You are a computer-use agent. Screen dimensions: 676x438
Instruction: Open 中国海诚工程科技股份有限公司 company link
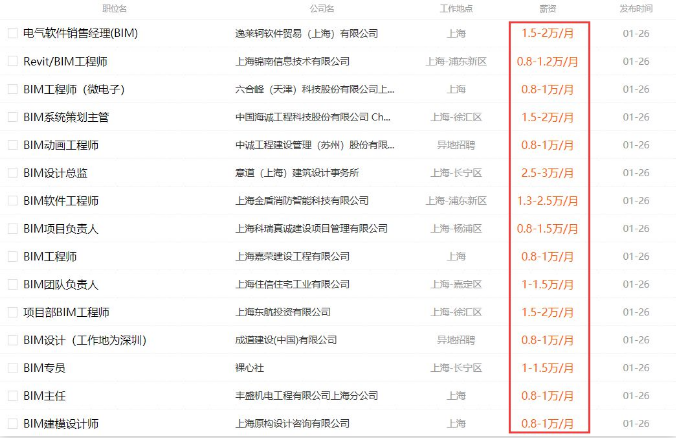pyautogui.click(x=313, y=117)
